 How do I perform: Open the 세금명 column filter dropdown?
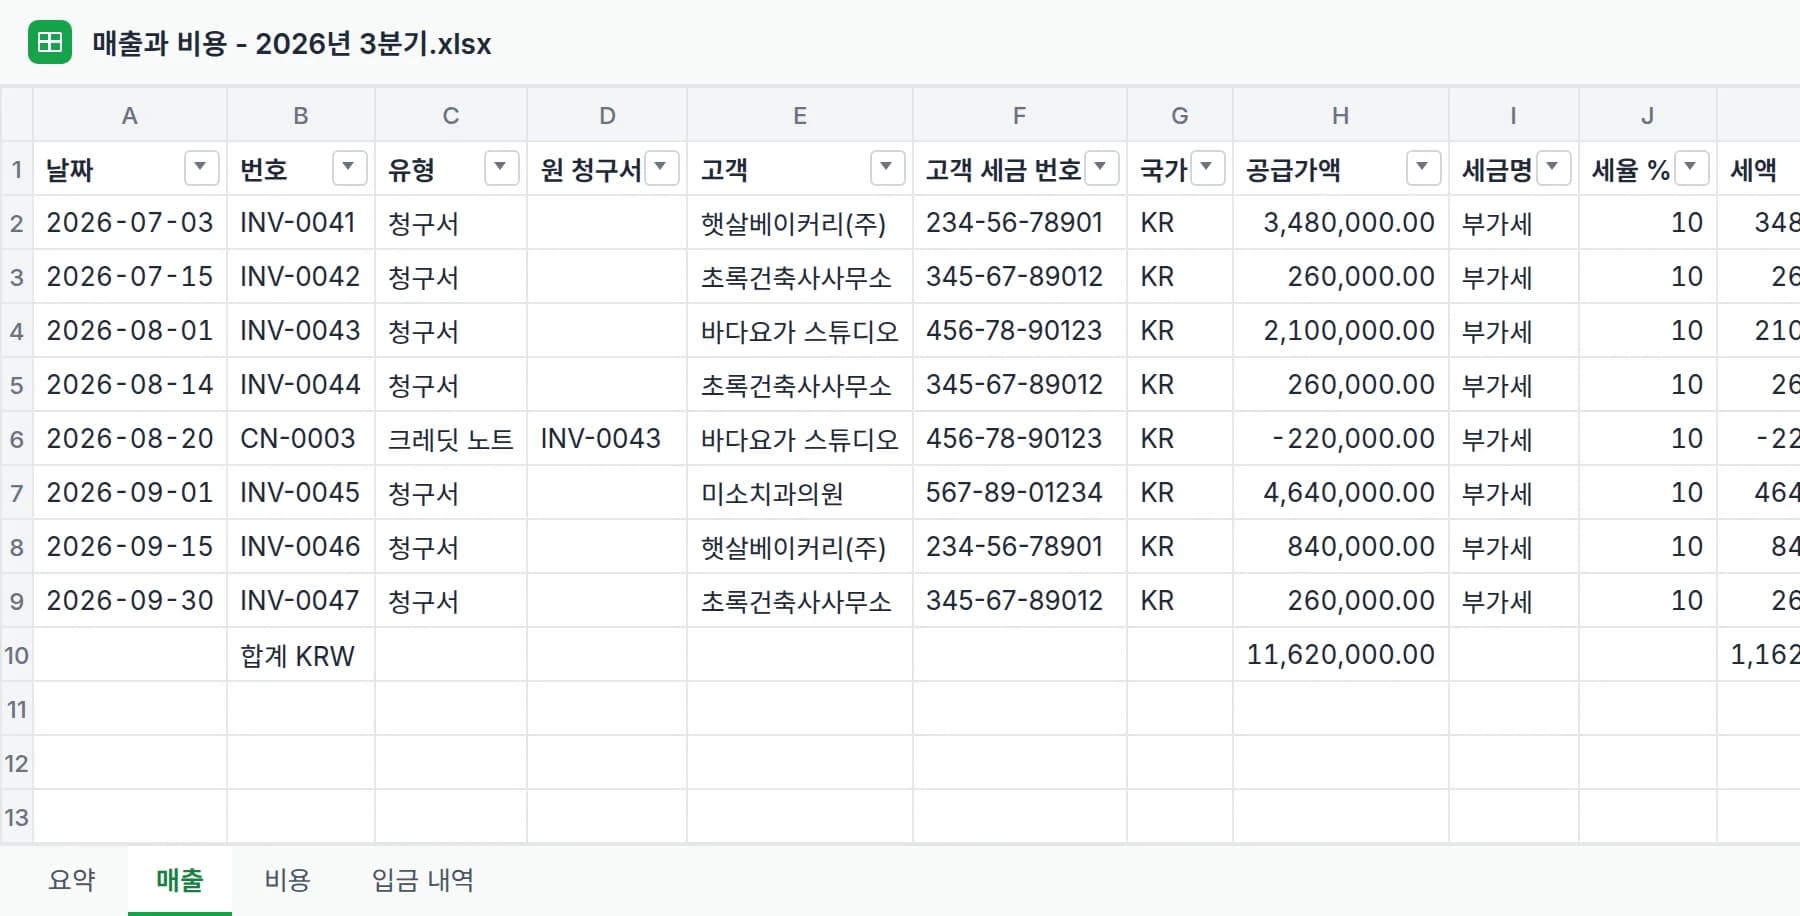pos(1553,168)
